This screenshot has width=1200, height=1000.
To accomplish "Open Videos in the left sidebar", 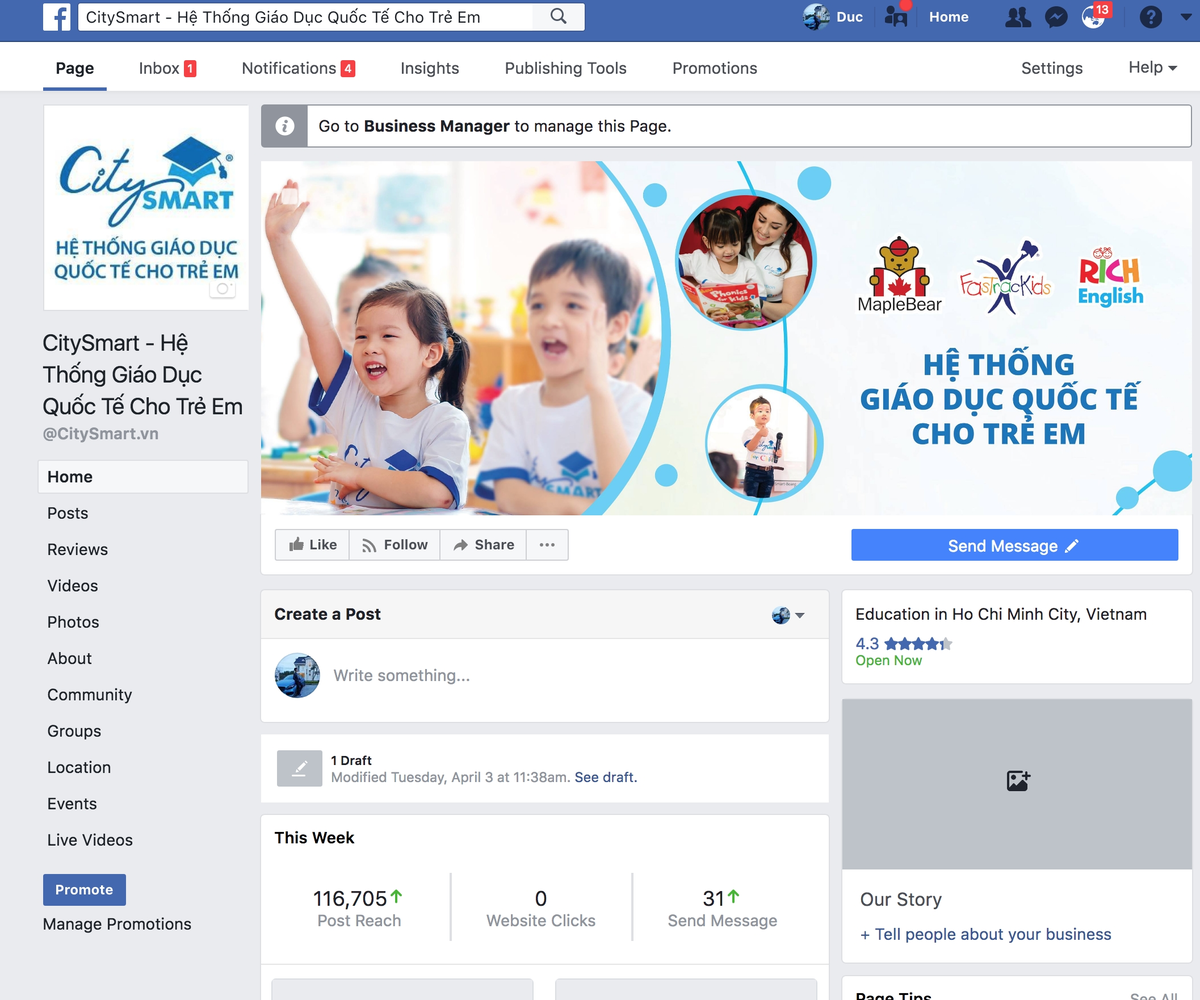I will click(x=73, y=586).
